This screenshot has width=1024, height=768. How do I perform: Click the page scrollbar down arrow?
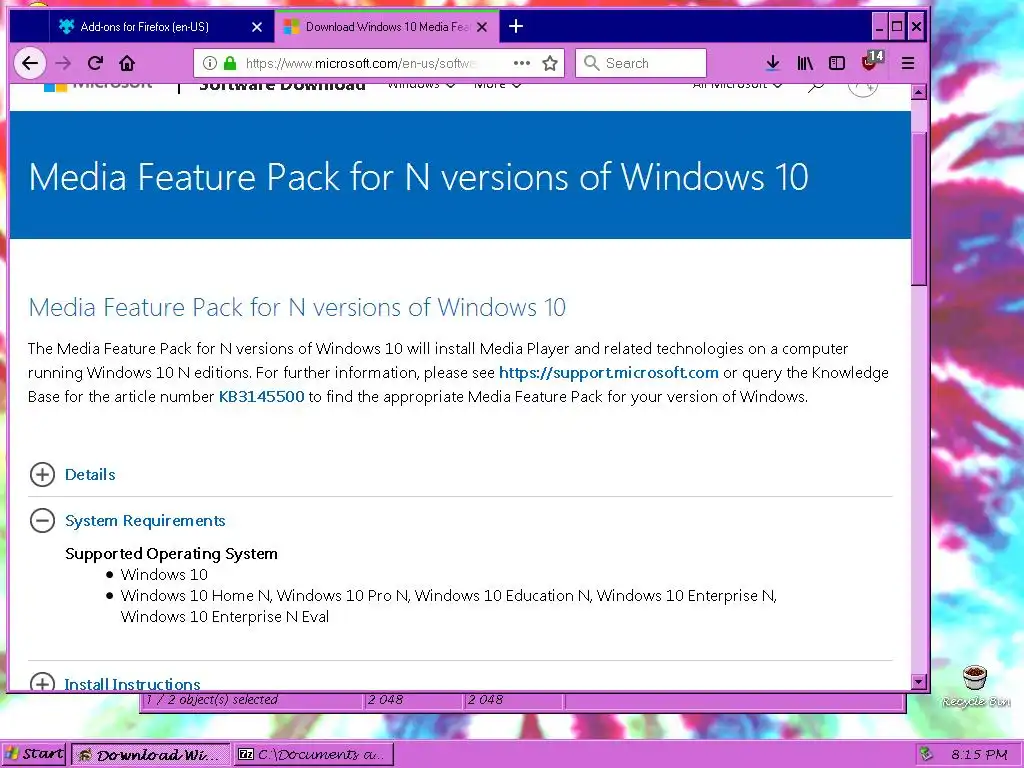919,682
